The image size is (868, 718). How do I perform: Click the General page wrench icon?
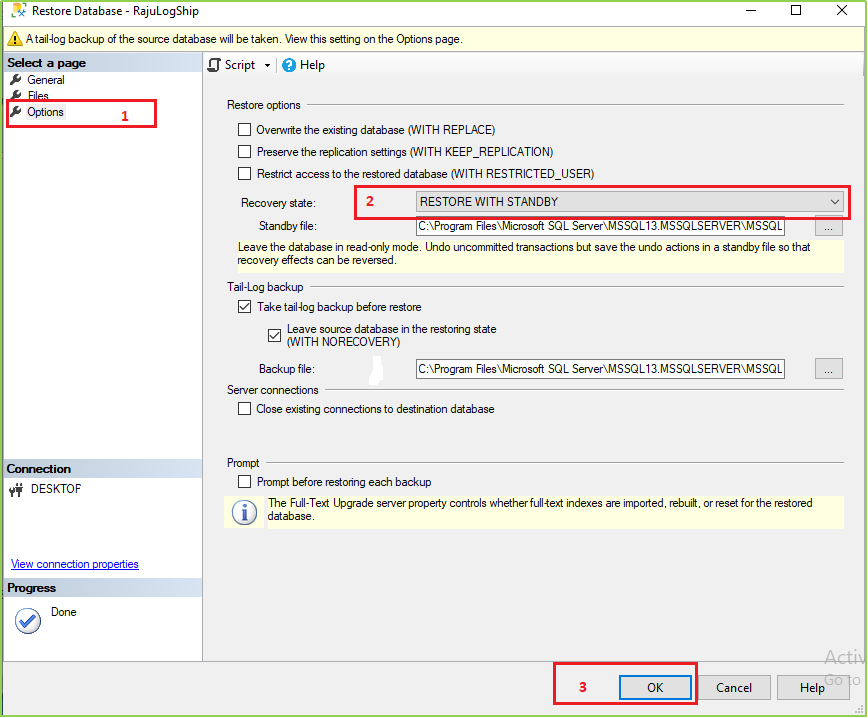(x=16, y=80)
